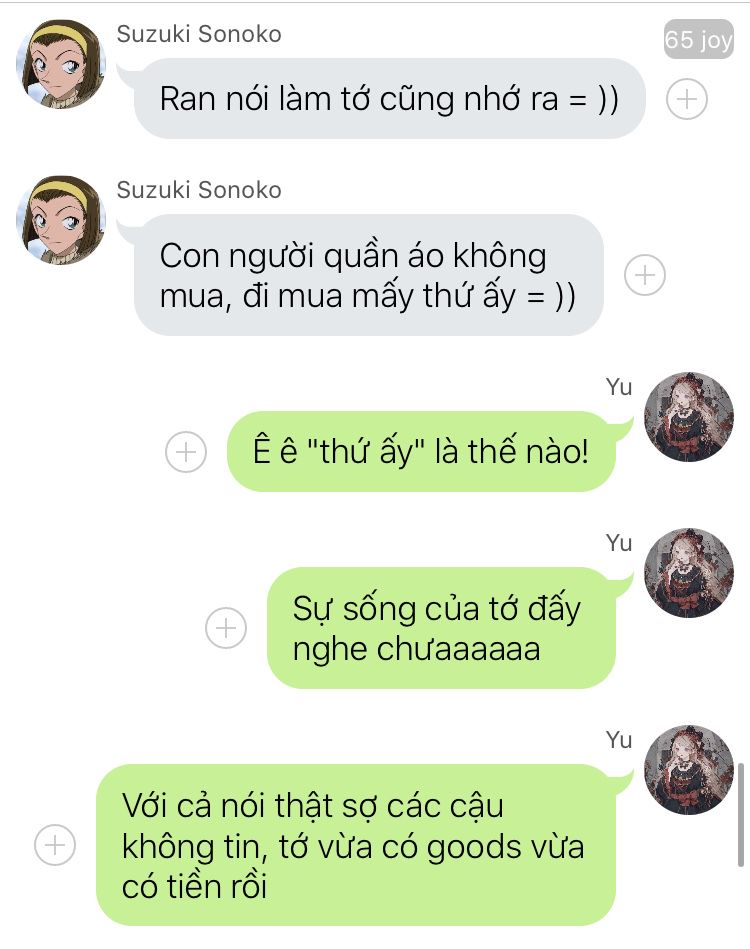Select the "Ran nói làm tớ cũng nhớ ra" bubble

coord(389,99)
